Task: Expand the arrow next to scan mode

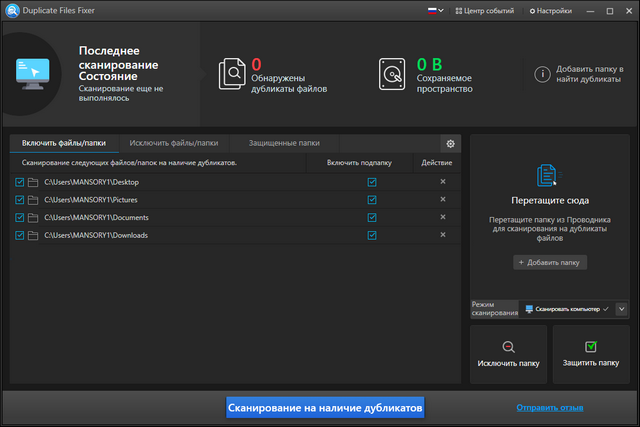Action: tap(621, 310)
